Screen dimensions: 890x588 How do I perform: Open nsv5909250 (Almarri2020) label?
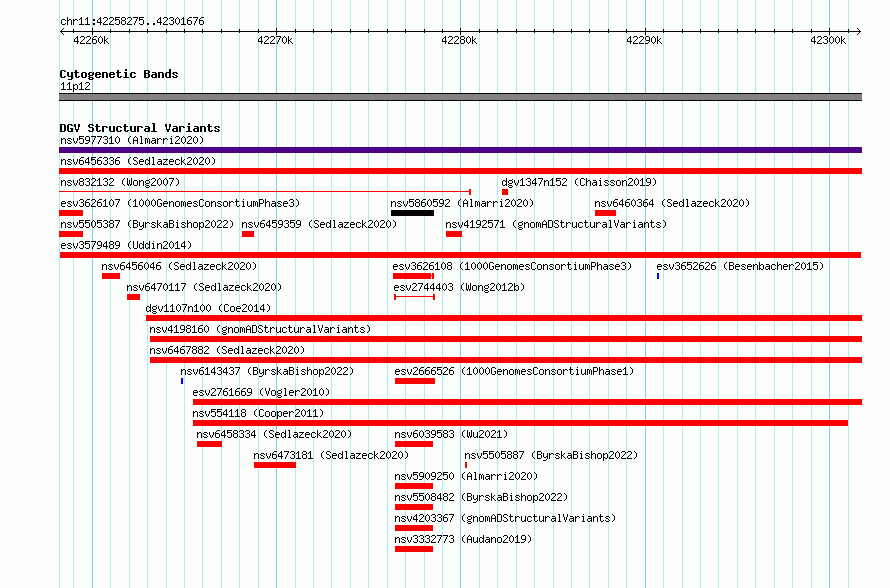(x=466, y=476)
